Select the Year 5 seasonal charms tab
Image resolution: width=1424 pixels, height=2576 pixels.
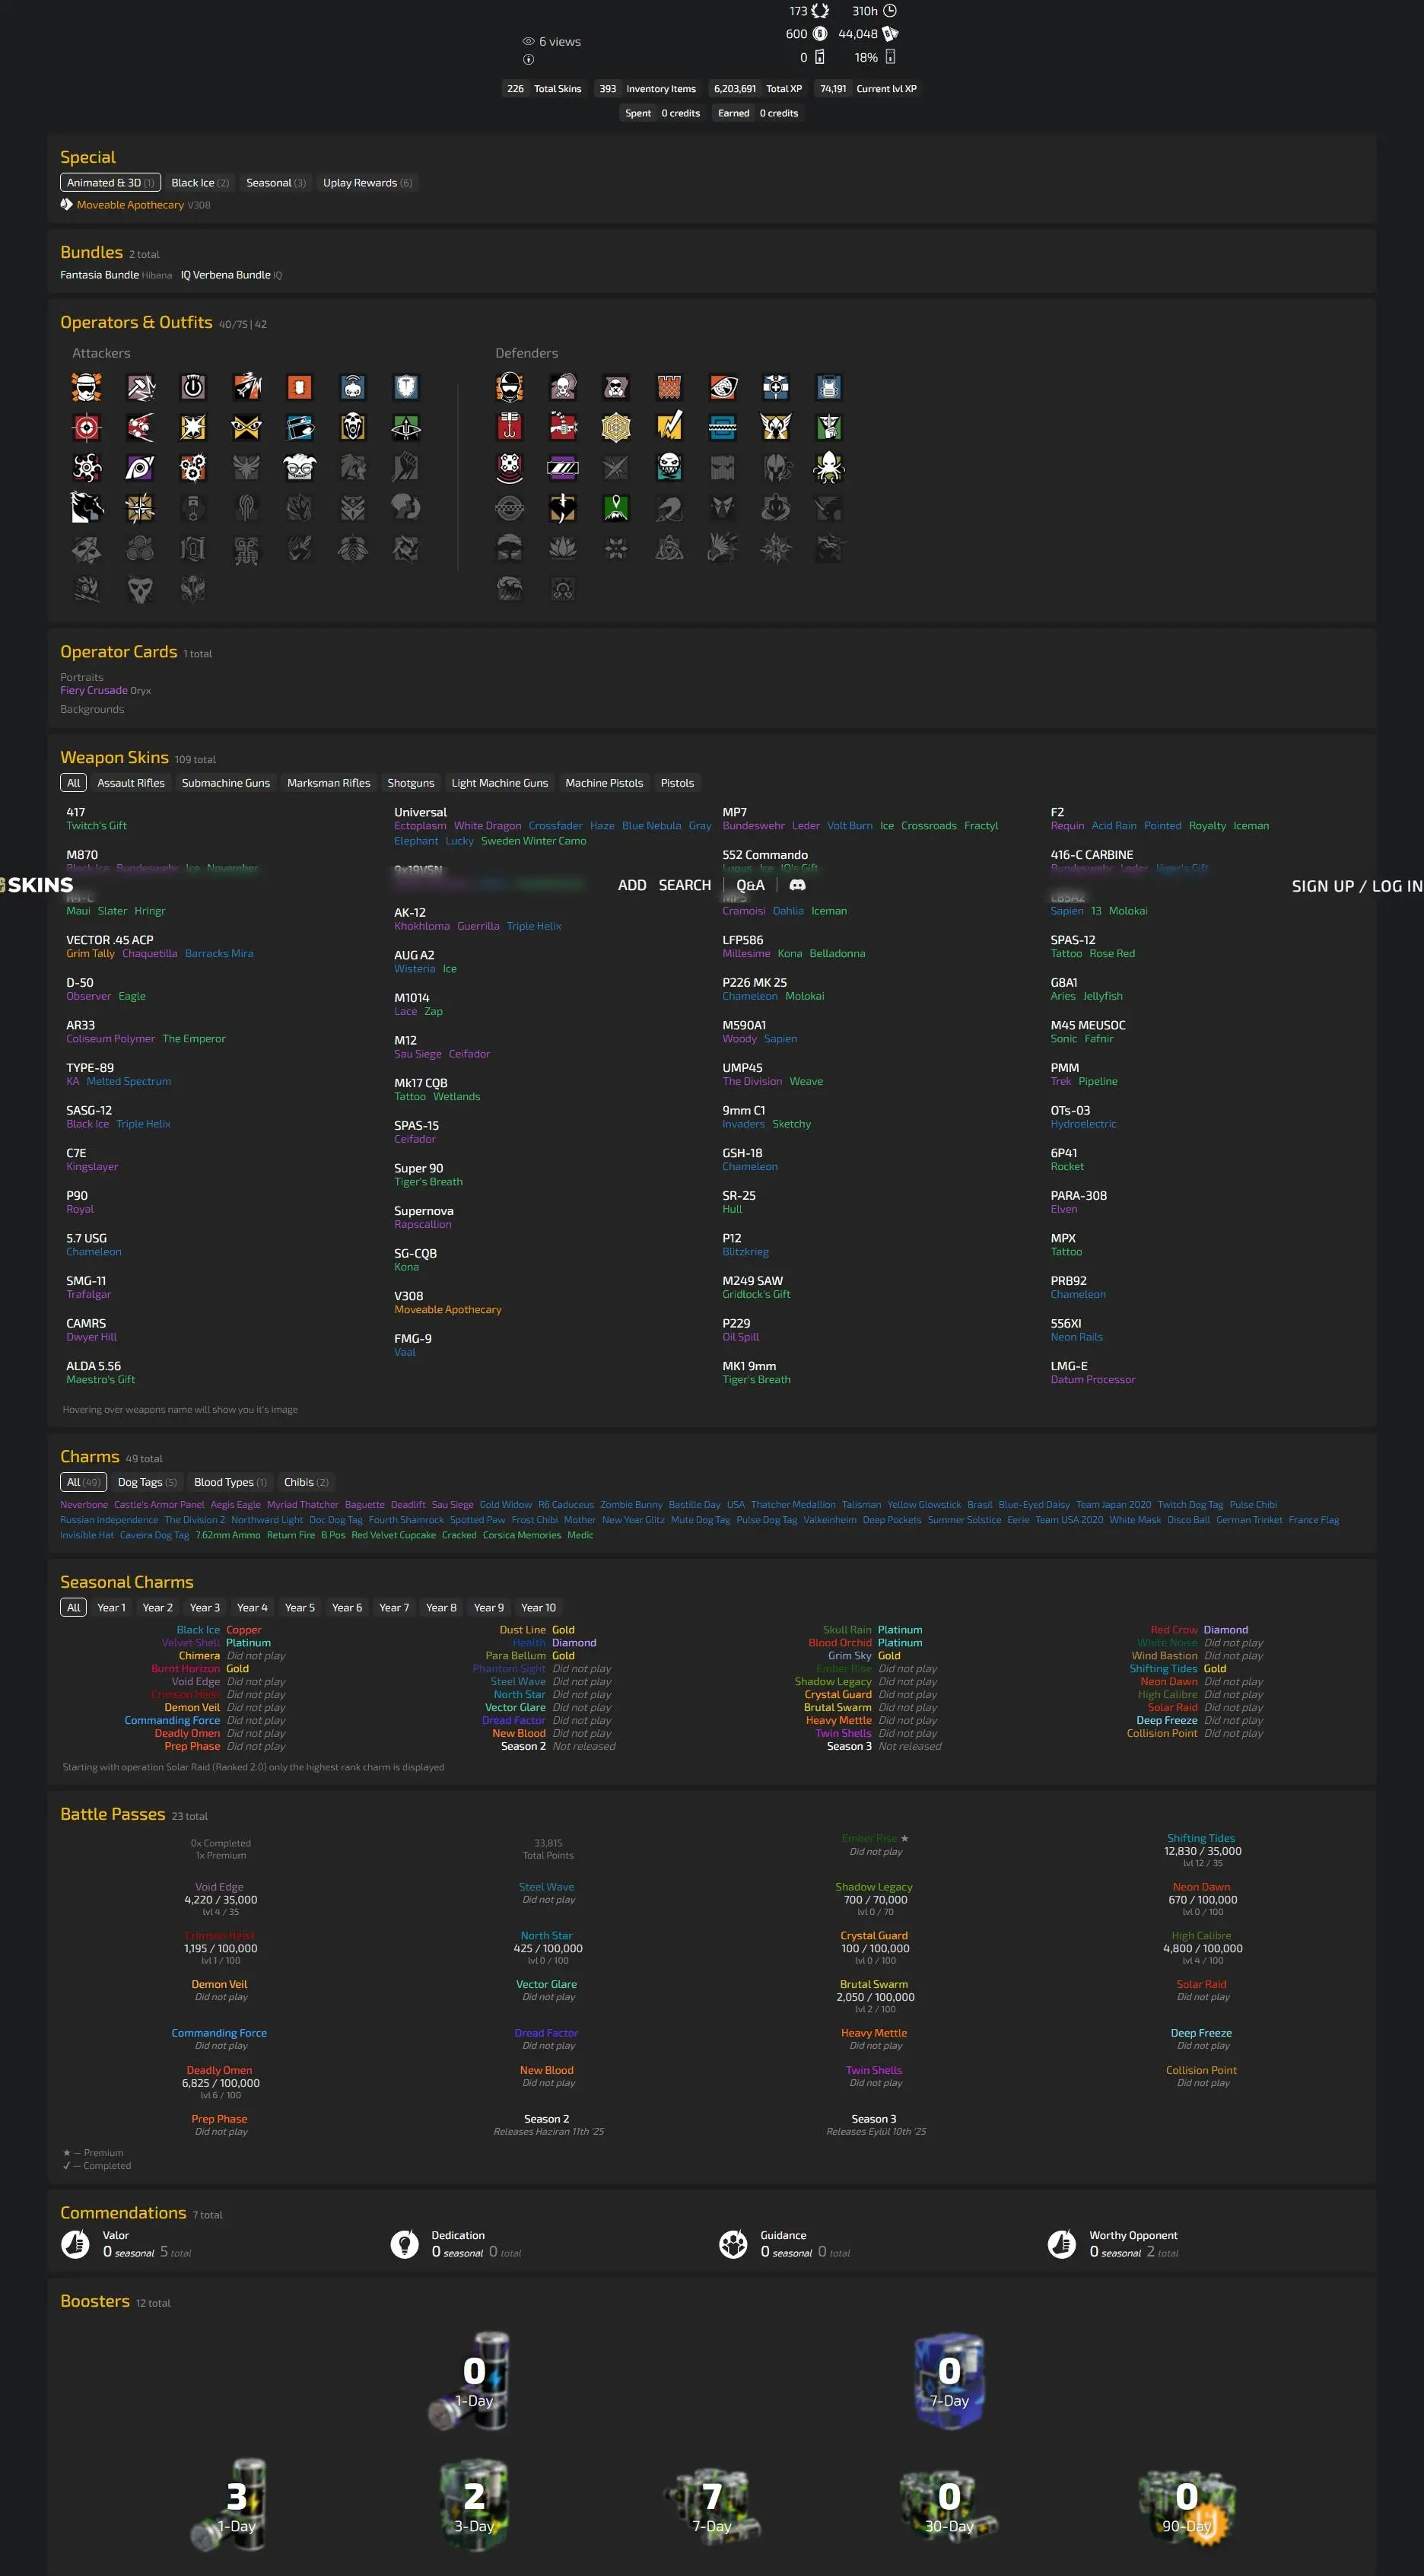(300, 1608)
